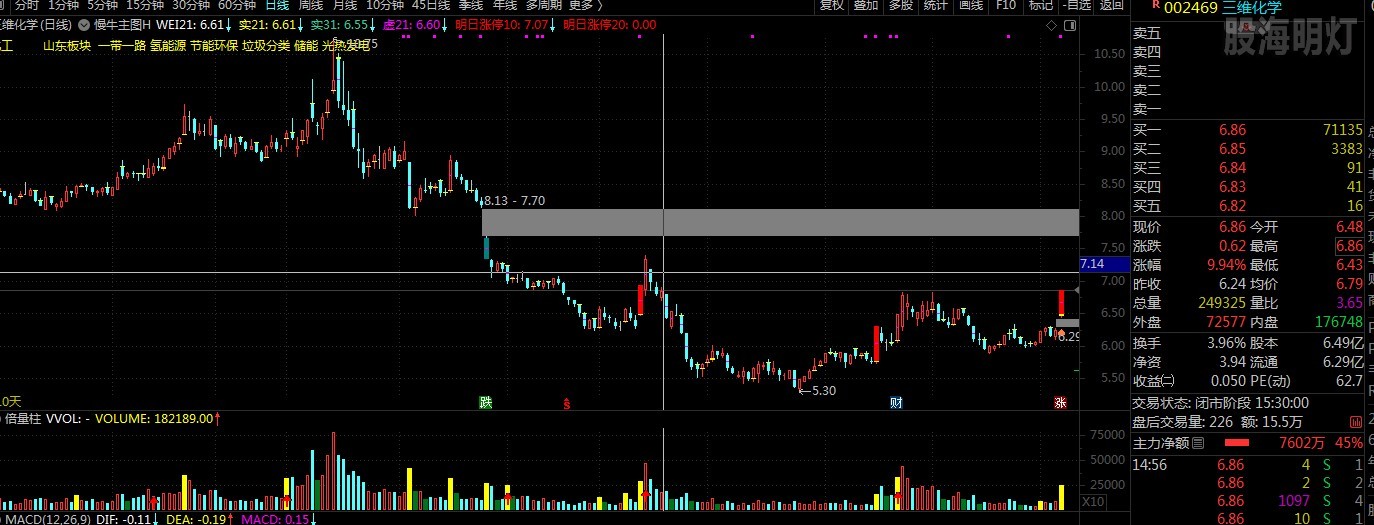Click the 储能 concept tag

click(306, 45)
